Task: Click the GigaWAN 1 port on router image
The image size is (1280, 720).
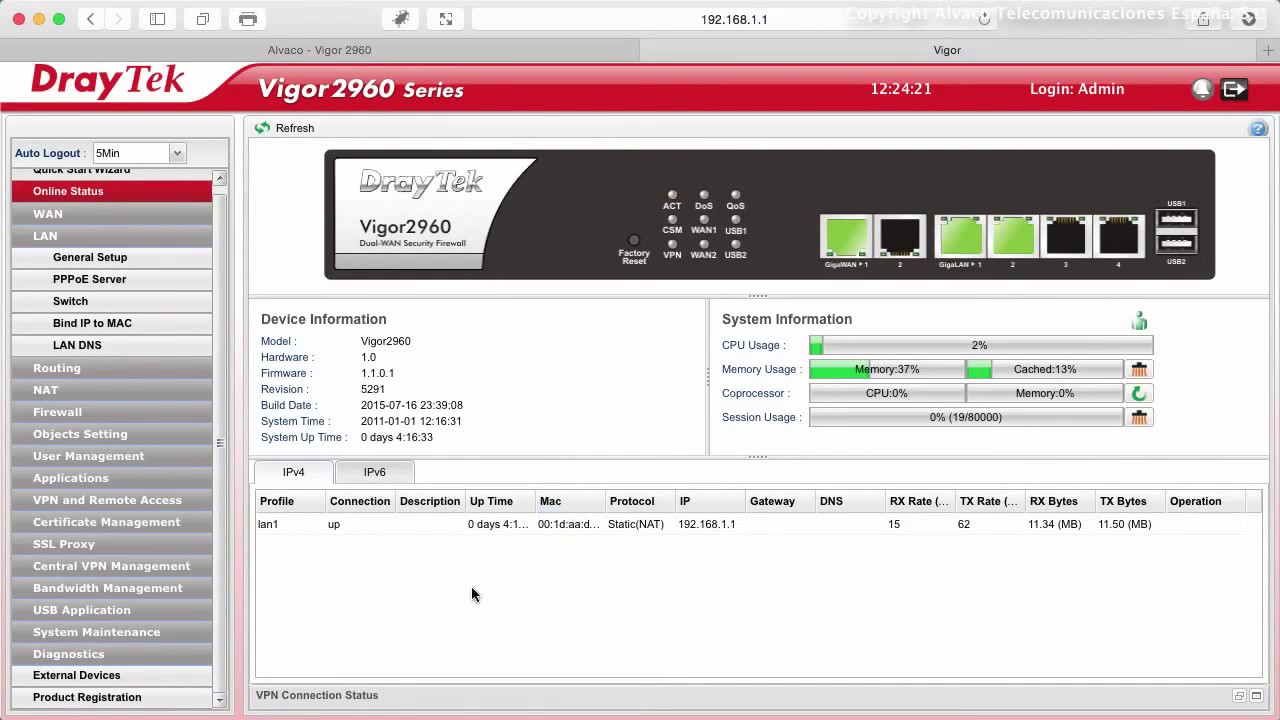Action: tap(846, 237)
